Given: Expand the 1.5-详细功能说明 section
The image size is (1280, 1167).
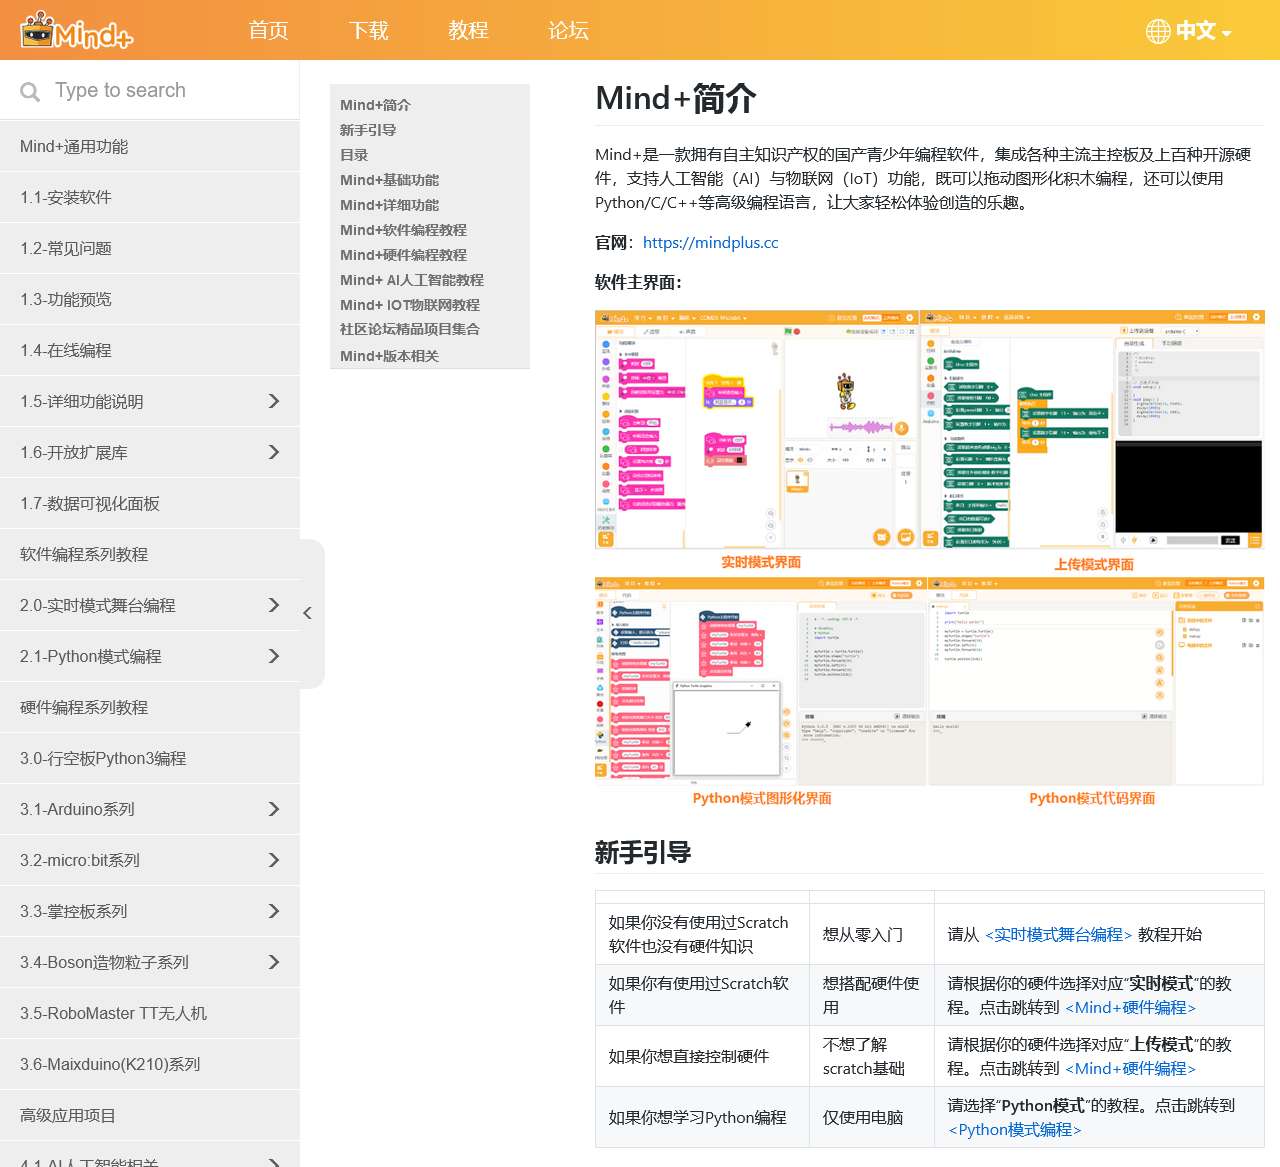Looking at the screenshot, I should [x=274, y=401].
